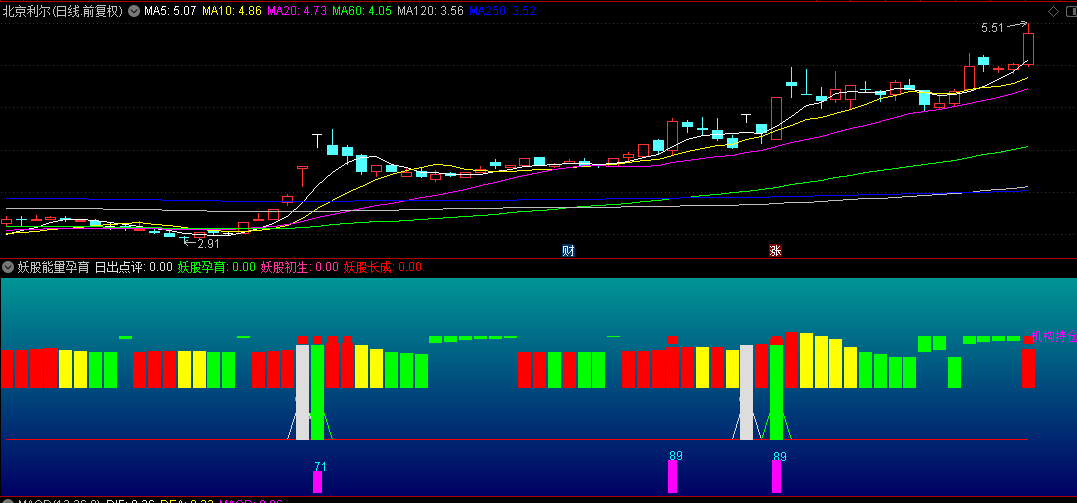Click the 2.91 low price label
Viewport: 1077px width, 503px height.
point(208,243)
